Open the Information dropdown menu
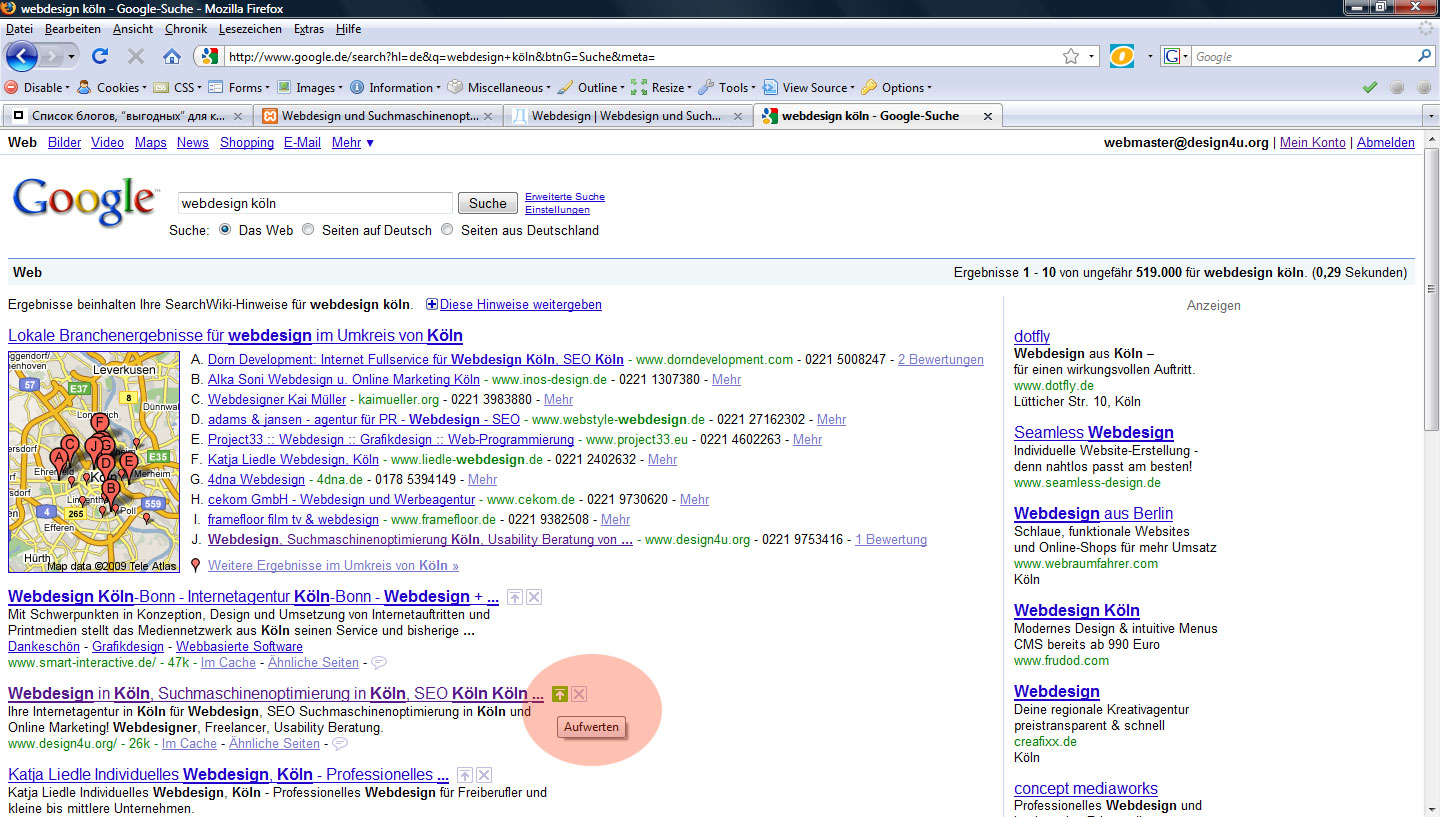The height and width of the screenshot is (817, 1440). 396,88
